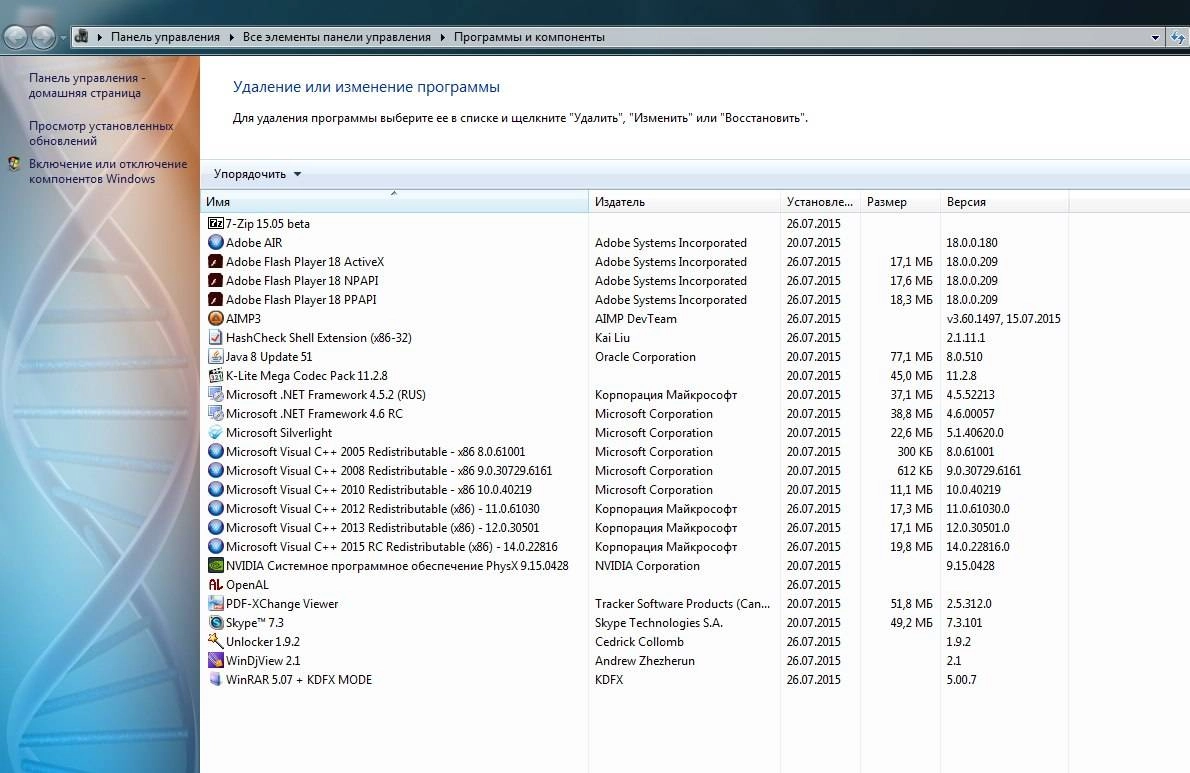
Task: Click the publisher text KDFX
Action: pos(609,679)
